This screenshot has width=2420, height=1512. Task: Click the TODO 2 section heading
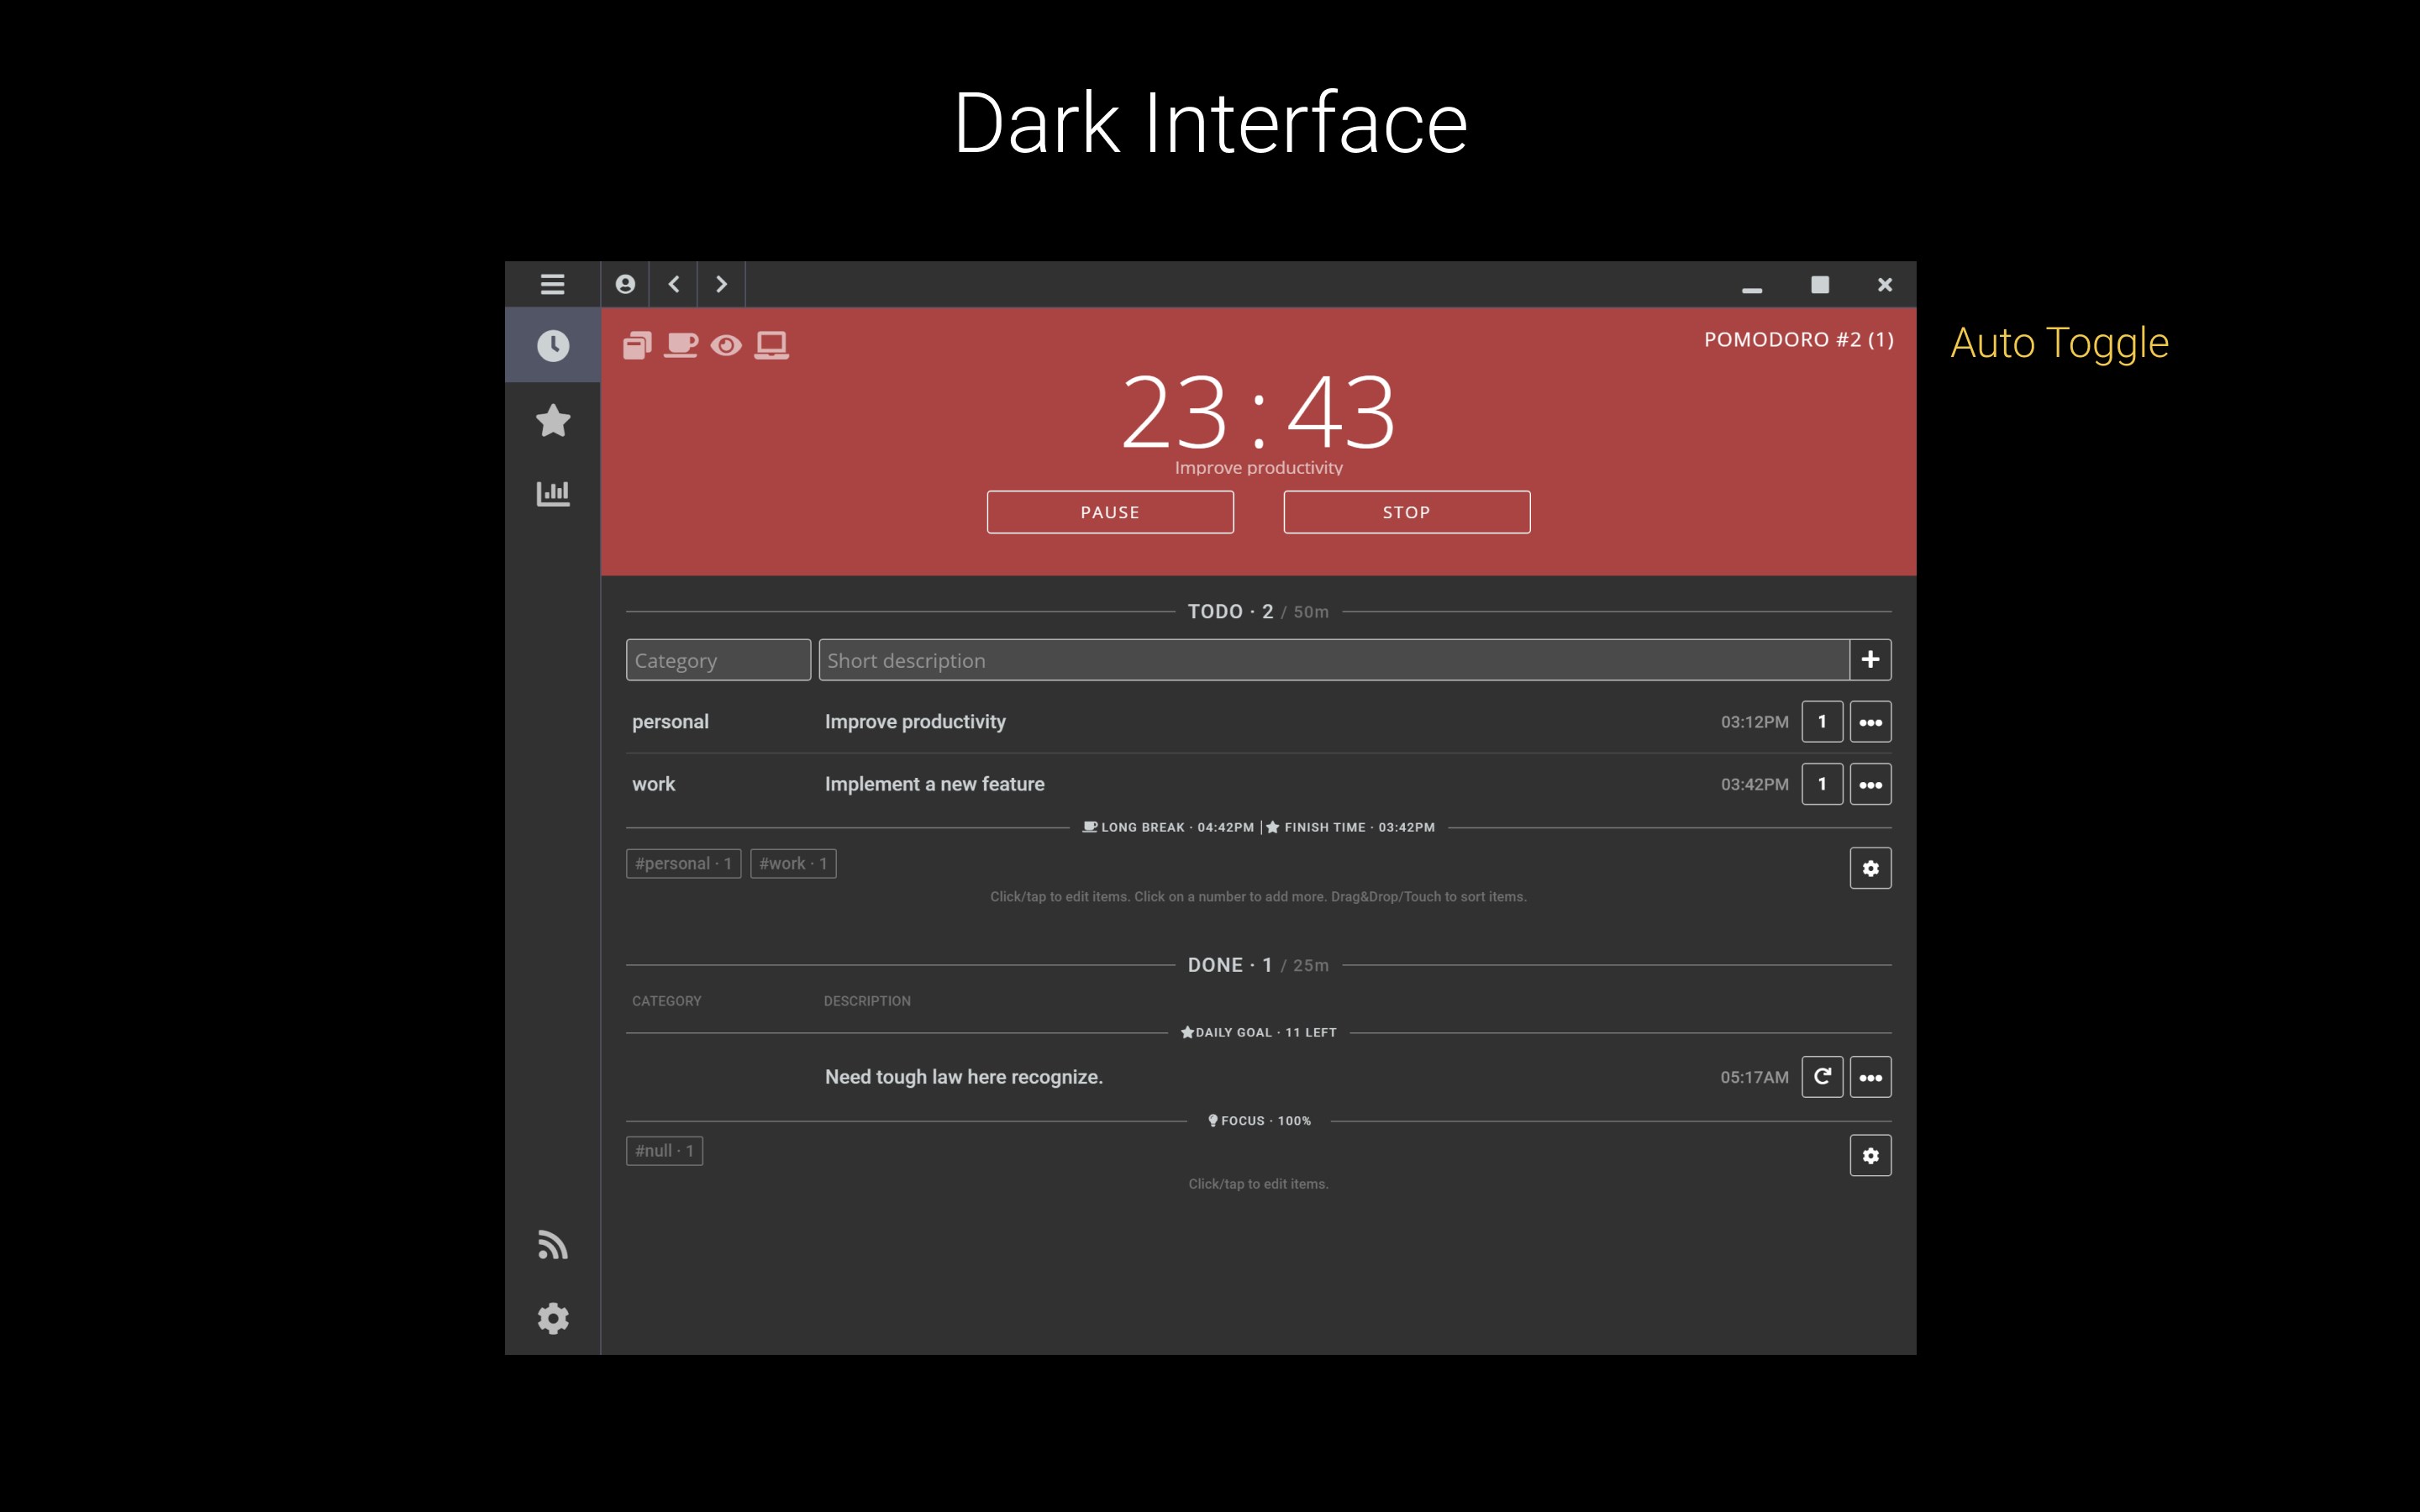pos(1230,611)
